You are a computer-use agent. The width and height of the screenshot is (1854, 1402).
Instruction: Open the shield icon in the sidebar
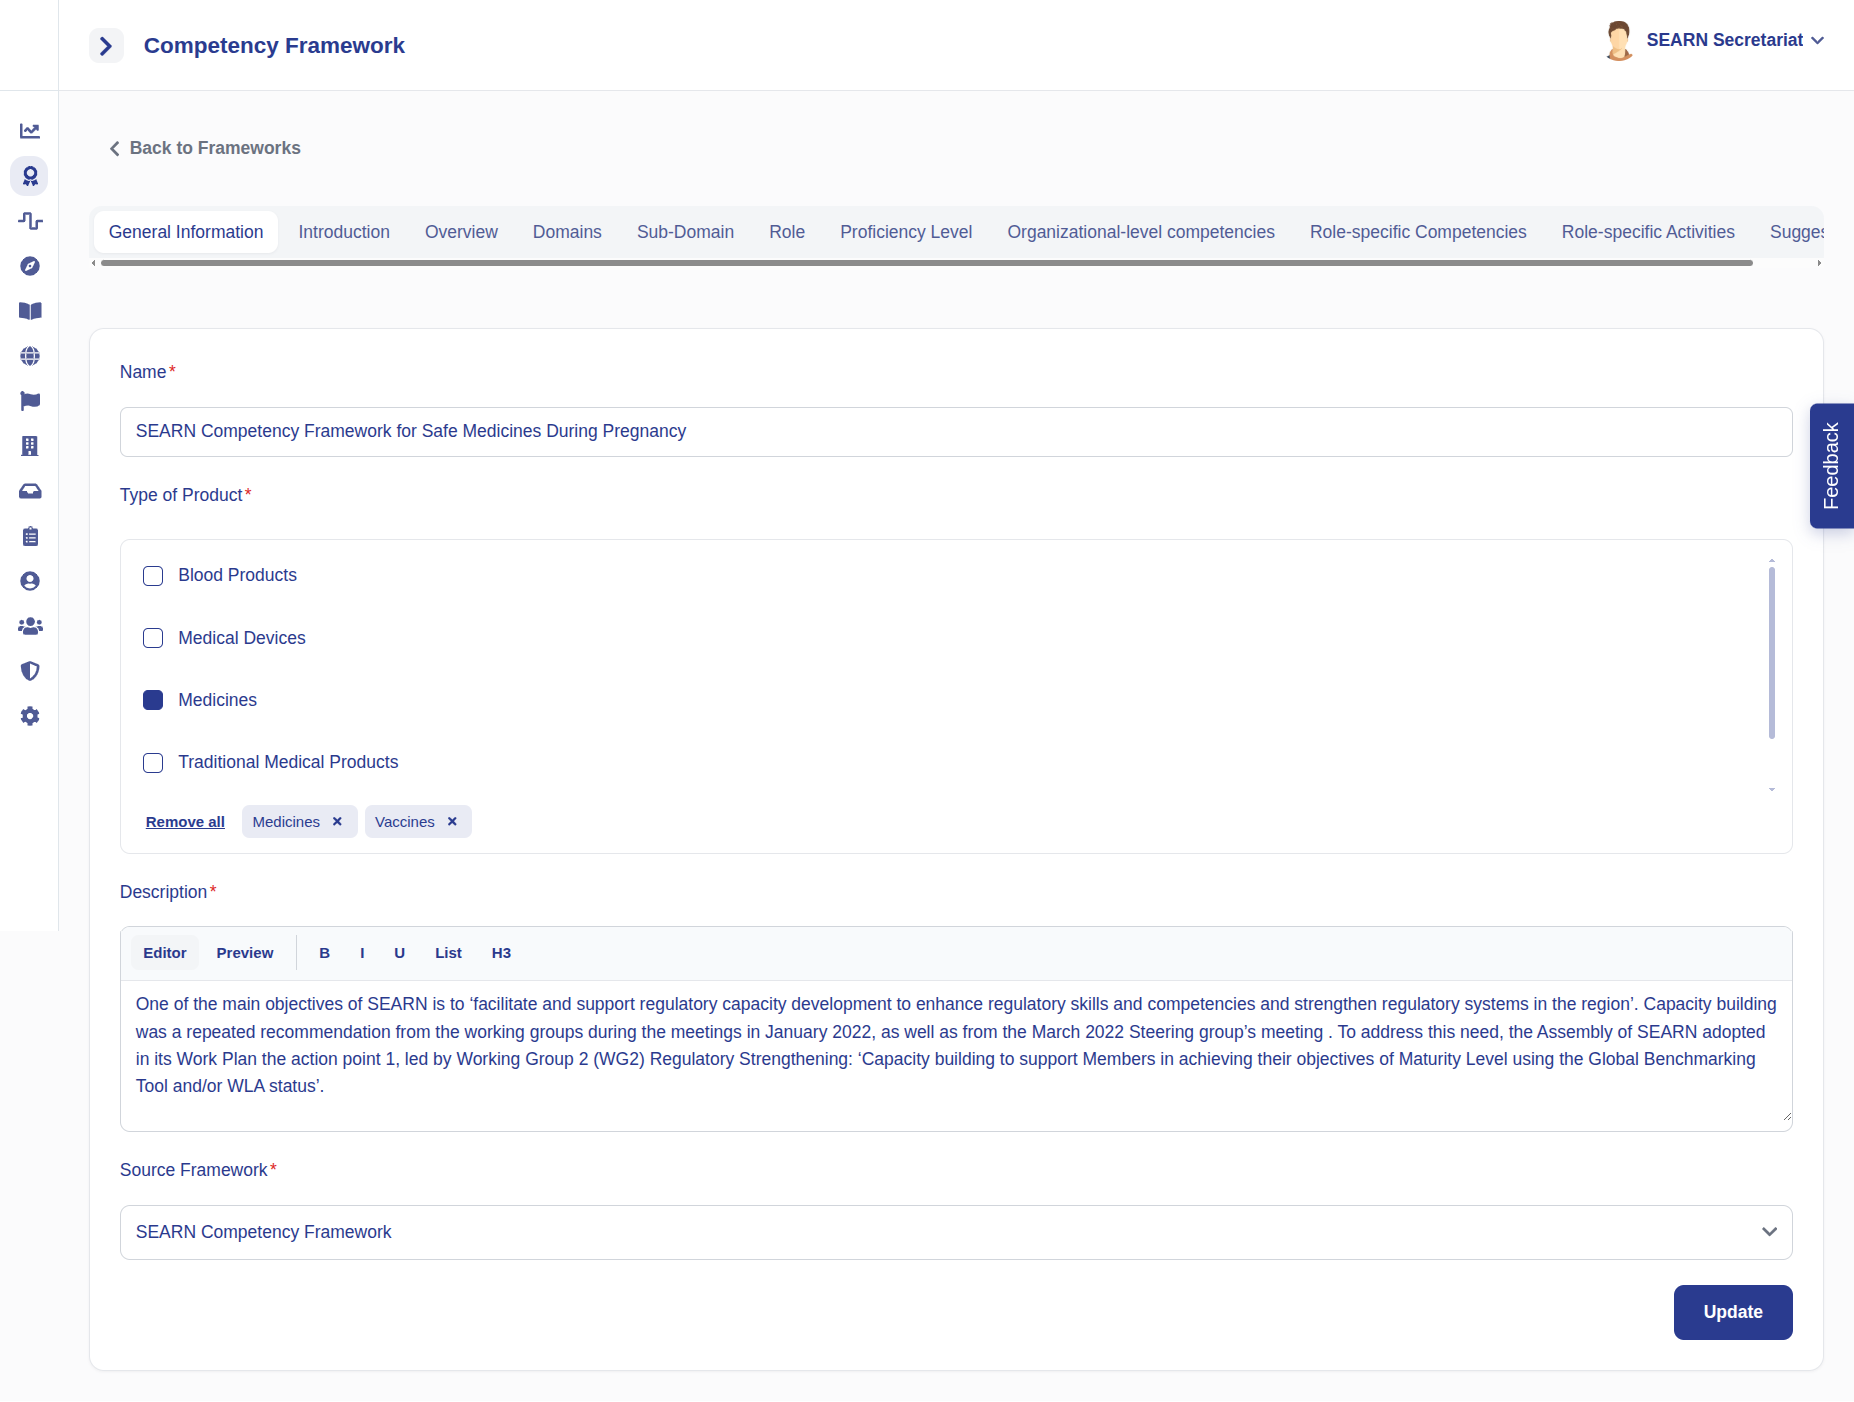point(30,671)
